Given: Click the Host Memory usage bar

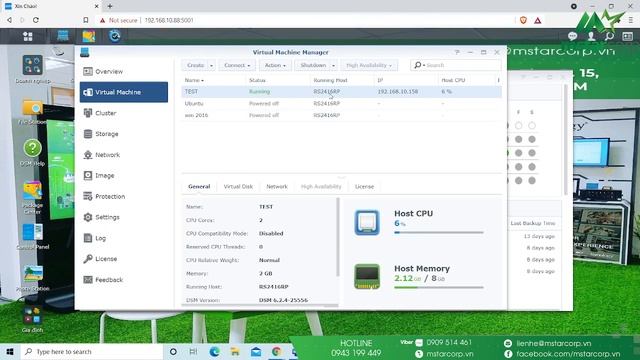Looking at the screenshot, I should [x=439, y=287].
